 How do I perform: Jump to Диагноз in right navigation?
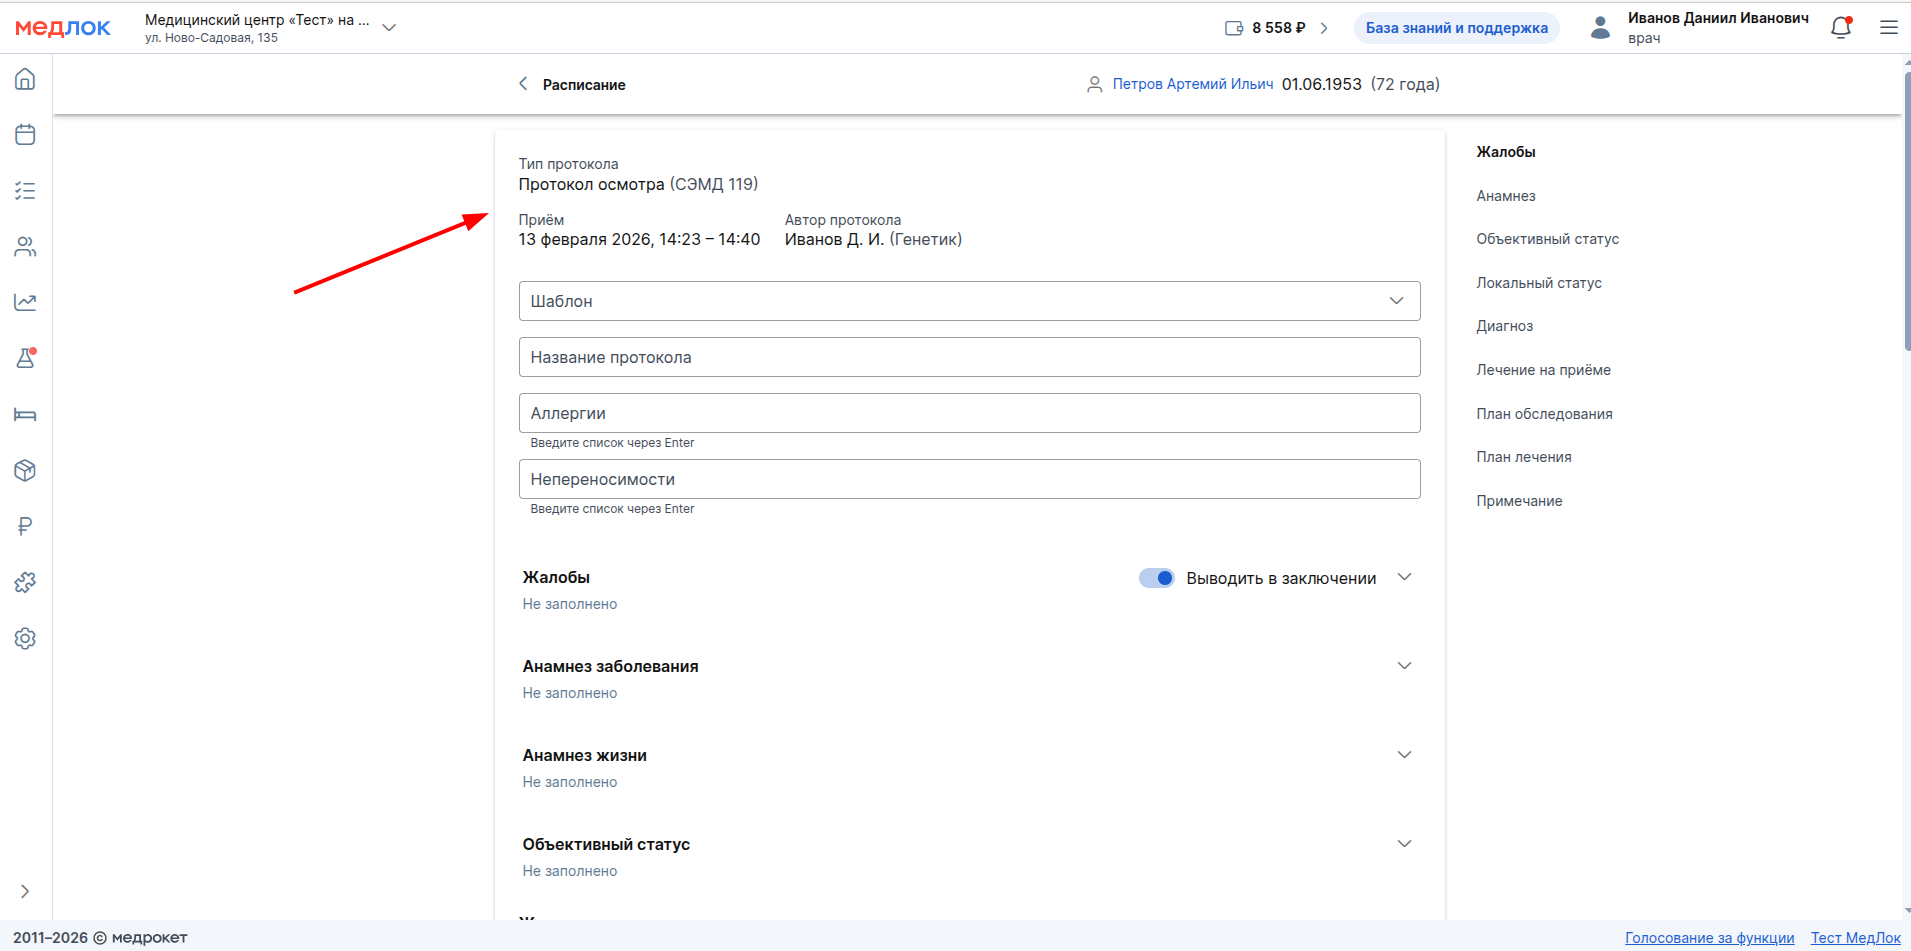point(1504,326)
